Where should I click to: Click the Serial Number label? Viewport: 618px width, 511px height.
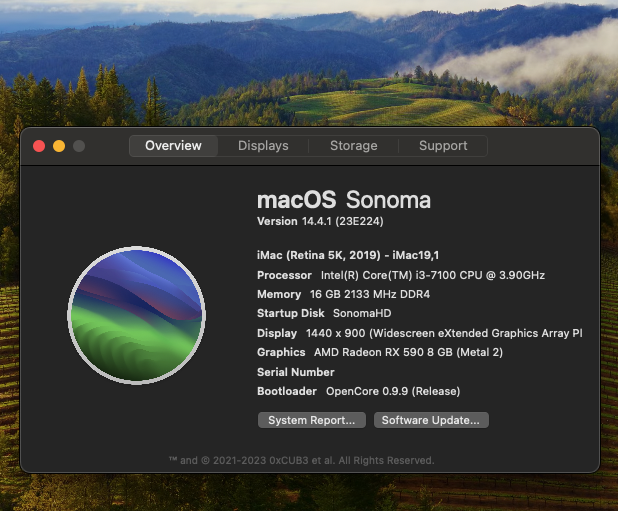tap(296, 372)
